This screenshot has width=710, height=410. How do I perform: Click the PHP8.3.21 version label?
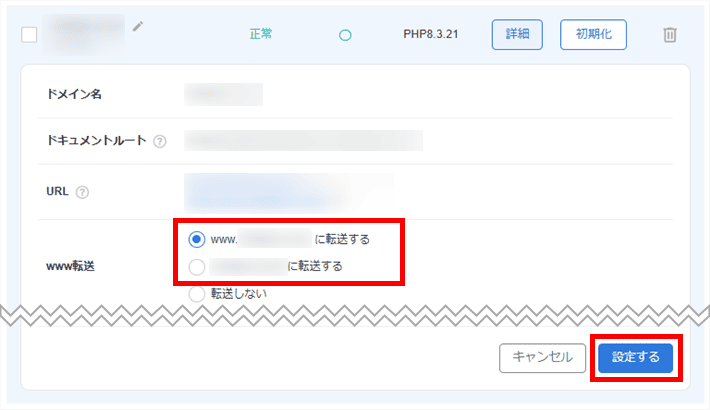pos(432,35)
